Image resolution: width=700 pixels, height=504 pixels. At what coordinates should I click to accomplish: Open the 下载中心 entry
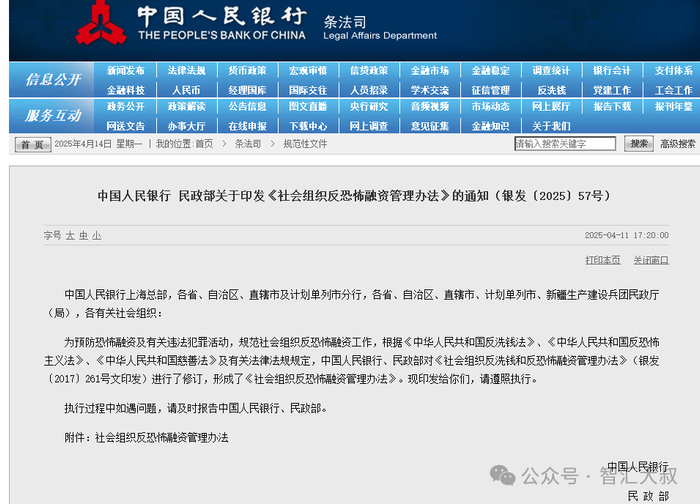tap(308, 126)
